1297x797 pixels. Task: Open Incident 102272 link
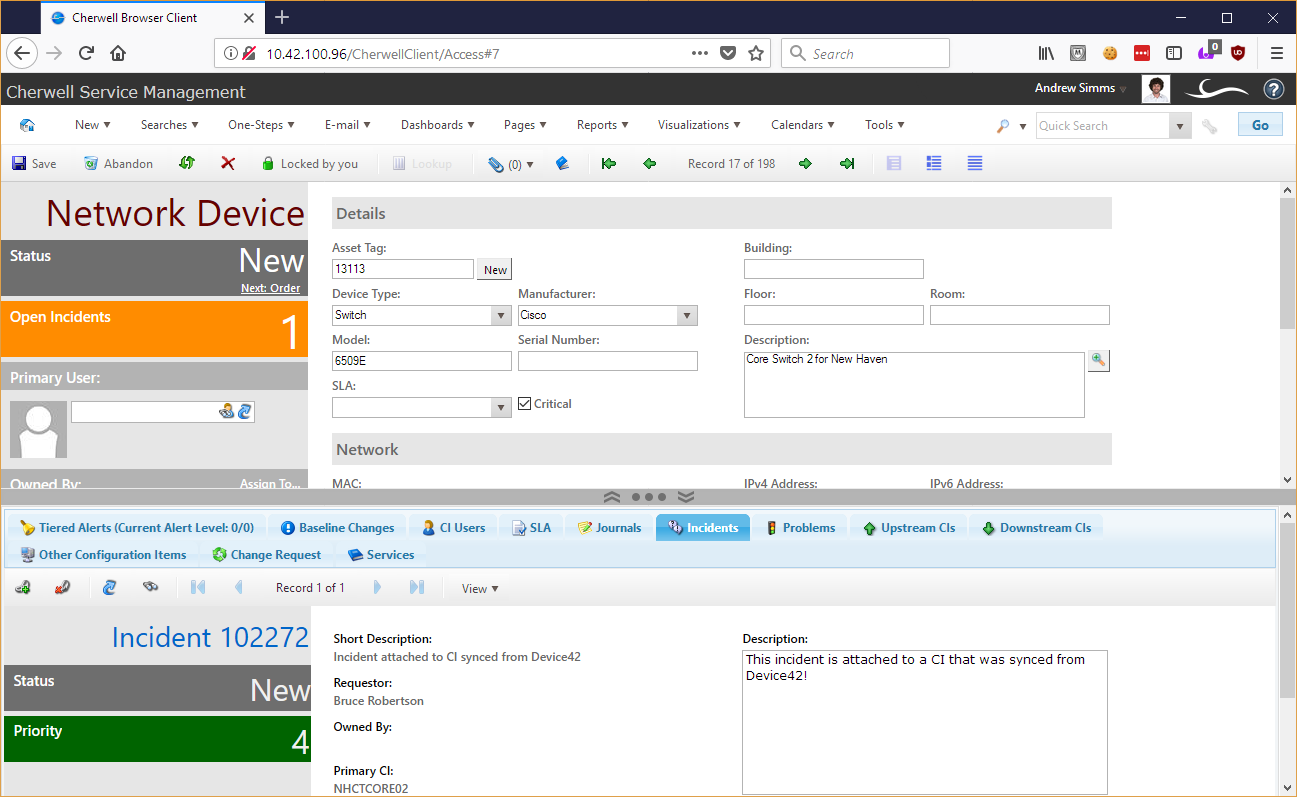[x=209, y=638]
